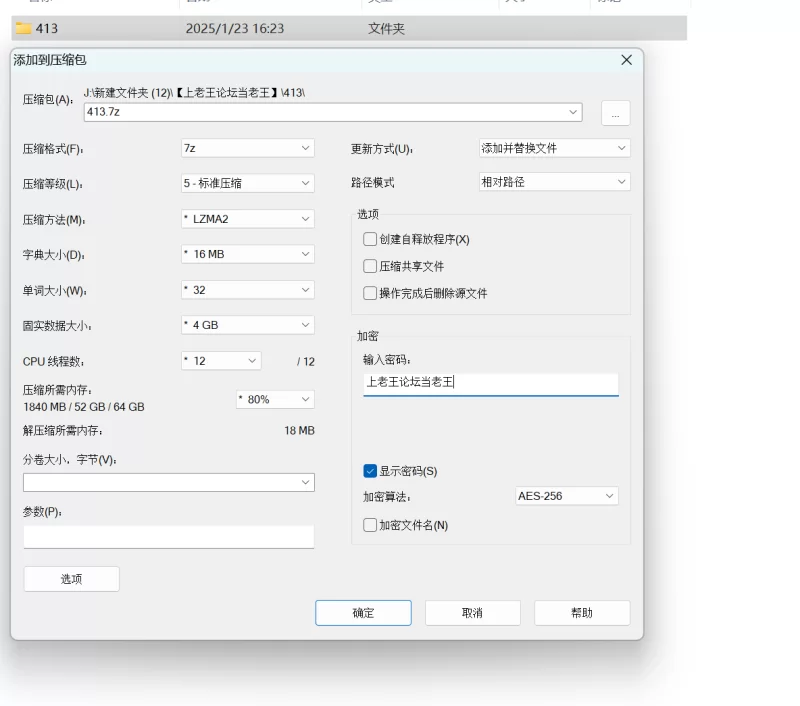Click the 帮助 button
Viewport: 800px width, 706px height.
(x=582, y=613)
